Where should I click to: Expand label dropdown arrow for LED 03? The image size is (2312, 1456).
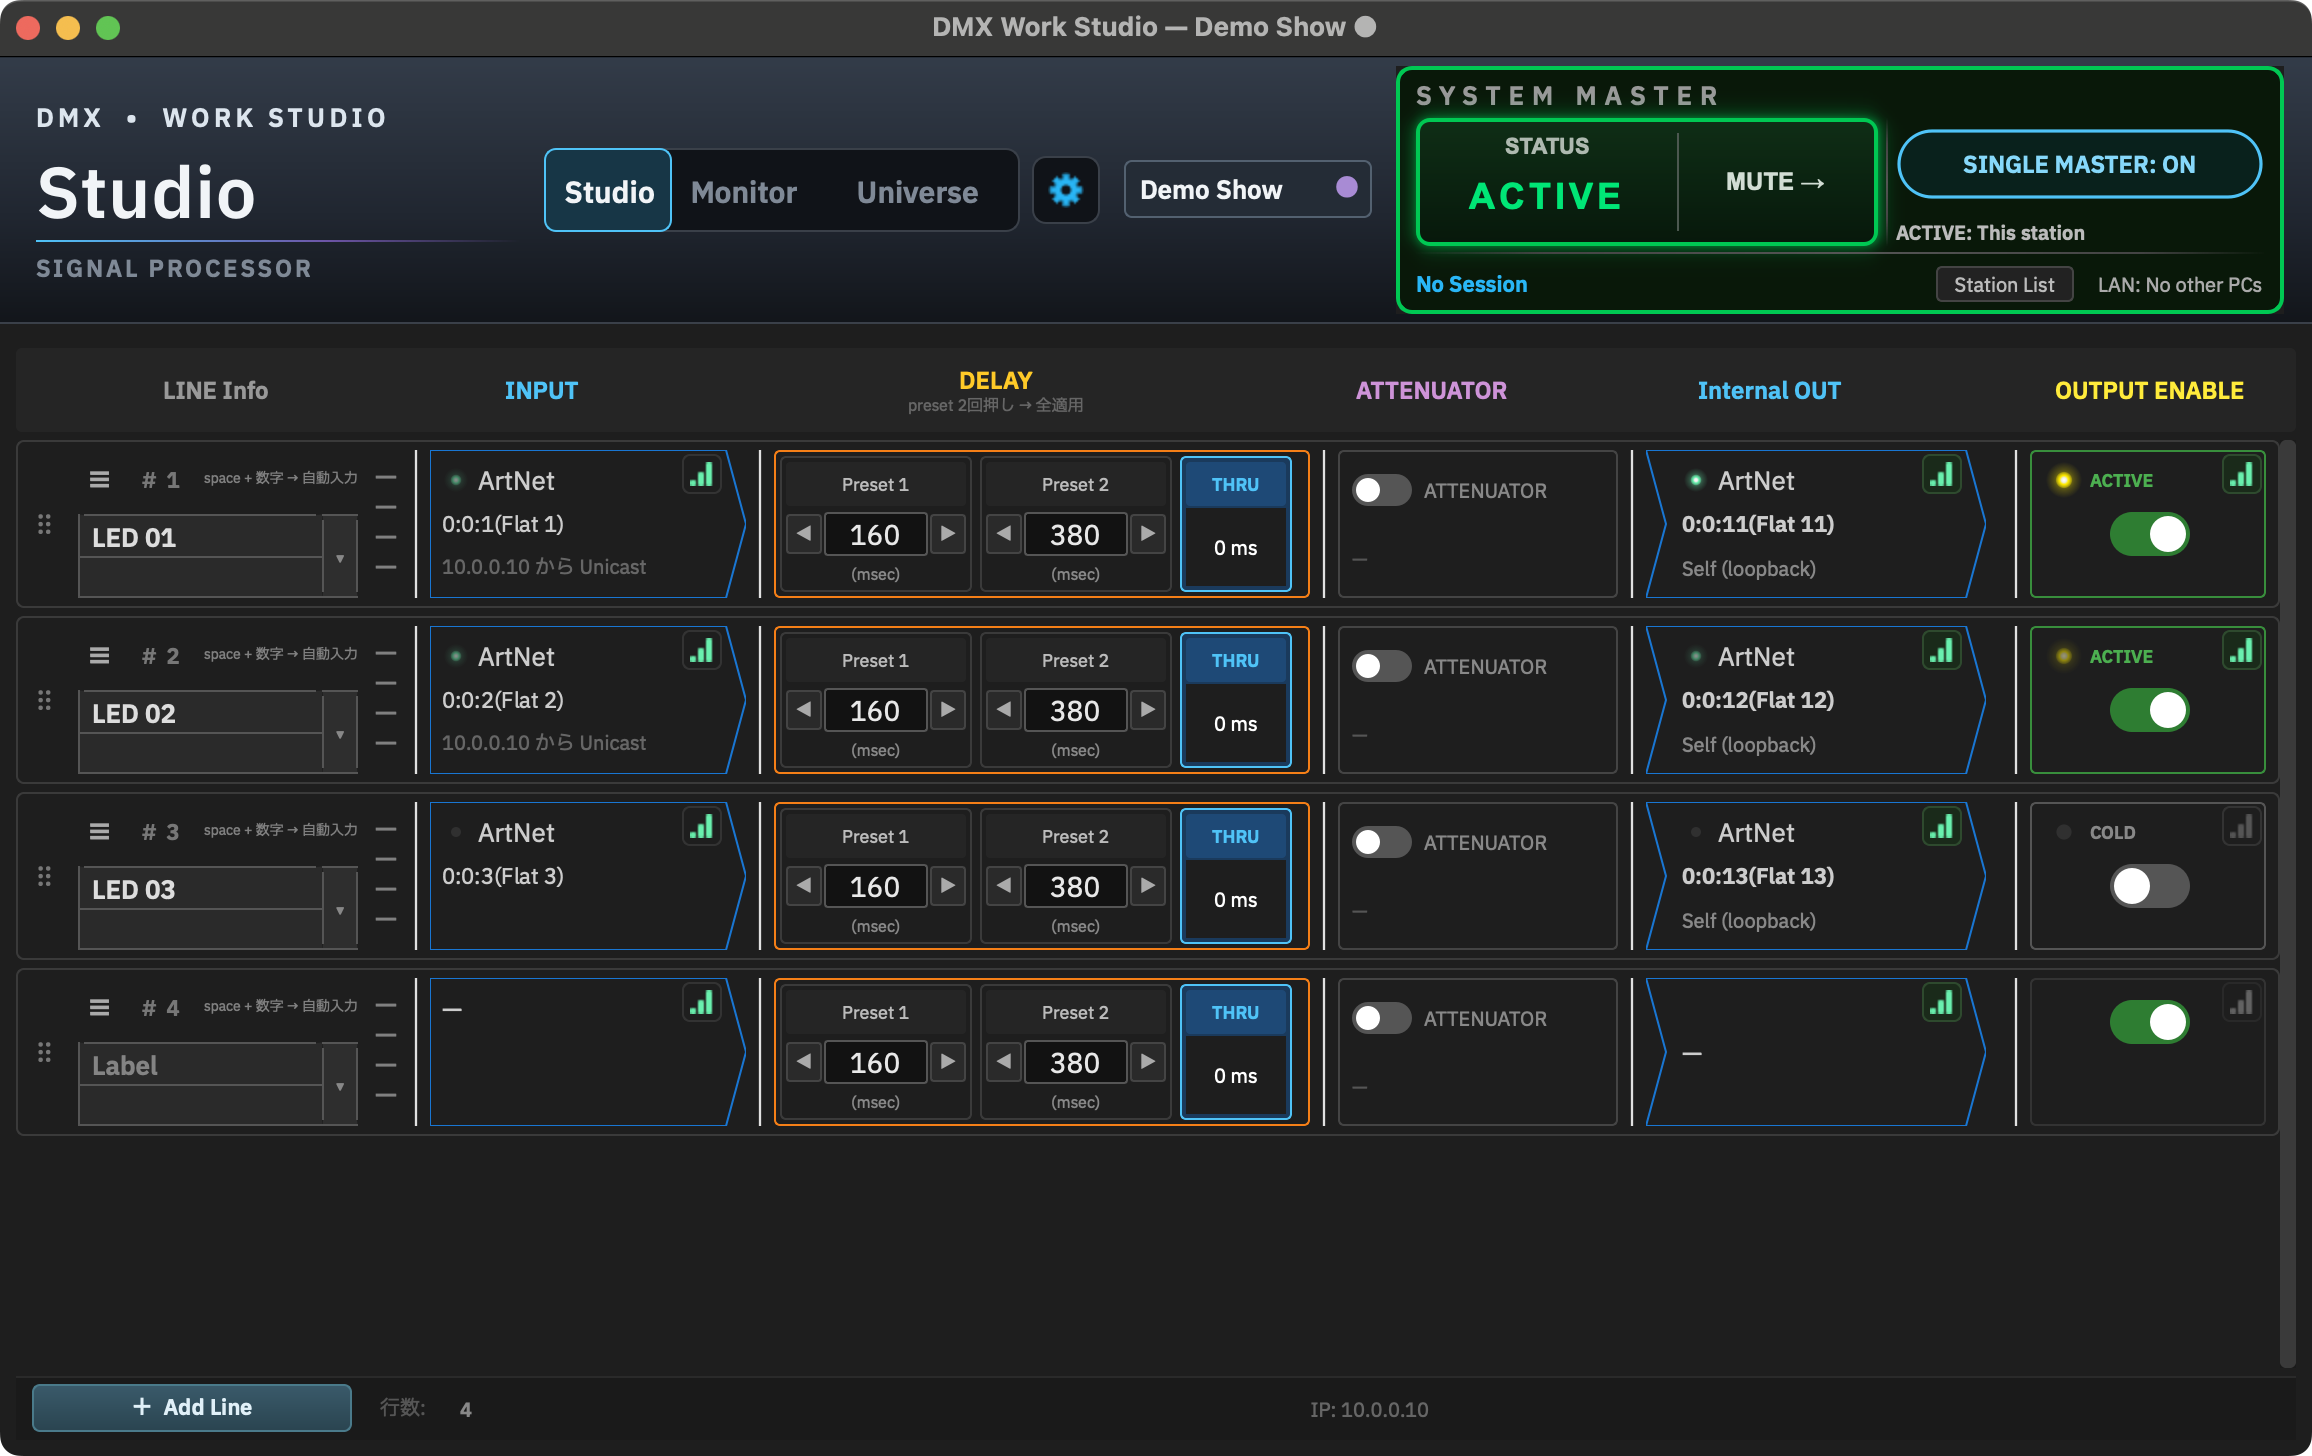point(340,910)
